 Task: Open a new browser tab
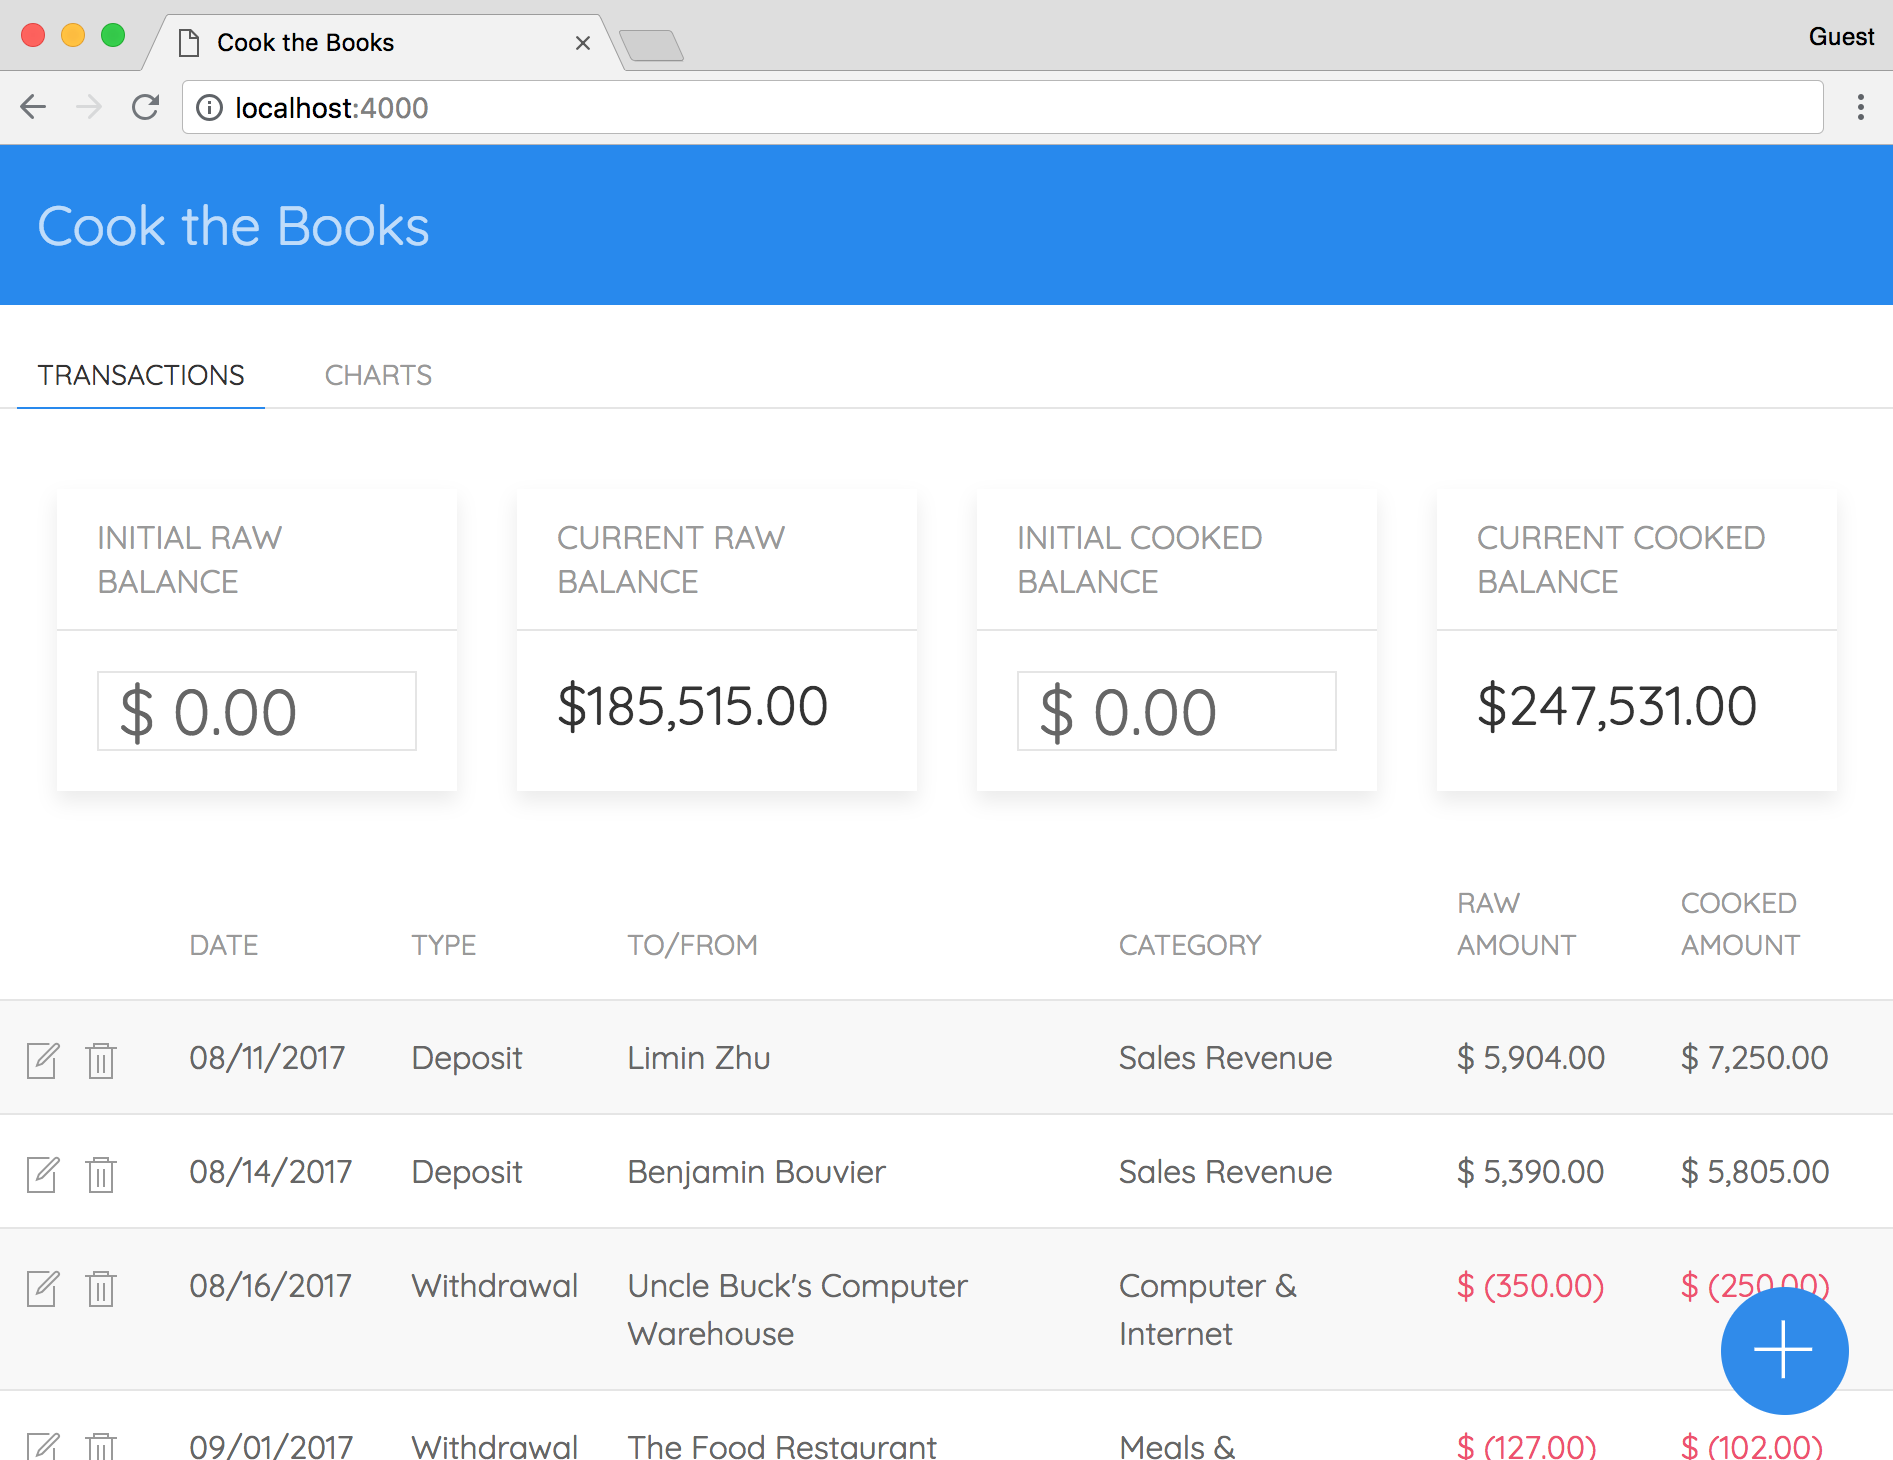[651, 45]
